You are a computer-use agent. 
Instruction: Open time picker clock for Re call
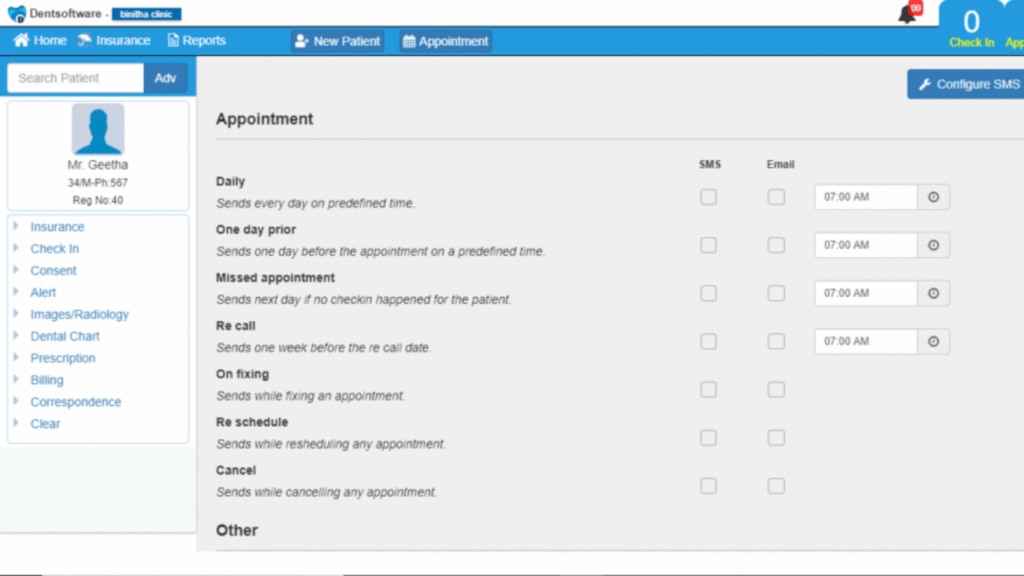[933, 342]
